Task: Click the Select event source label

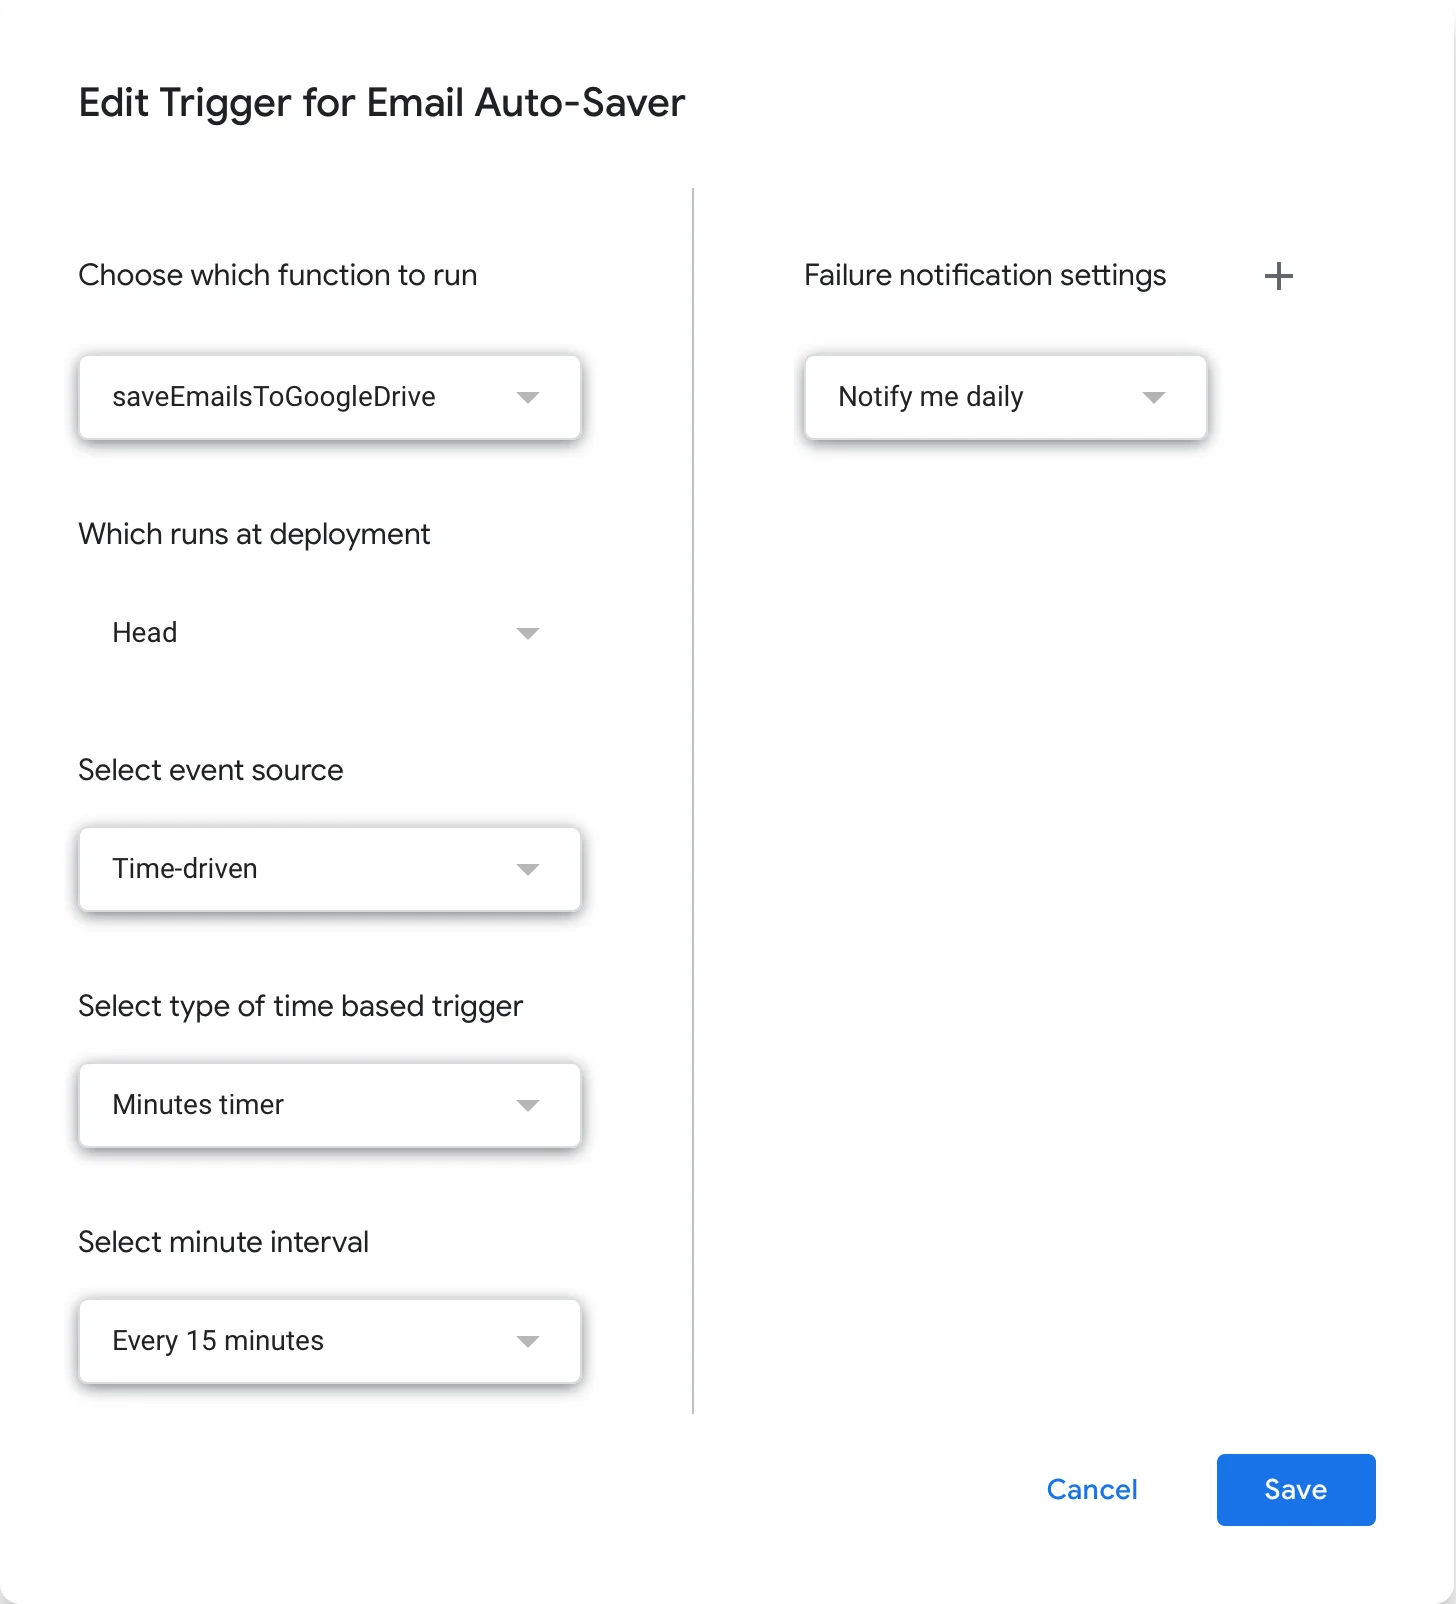Action: [210, 770]
